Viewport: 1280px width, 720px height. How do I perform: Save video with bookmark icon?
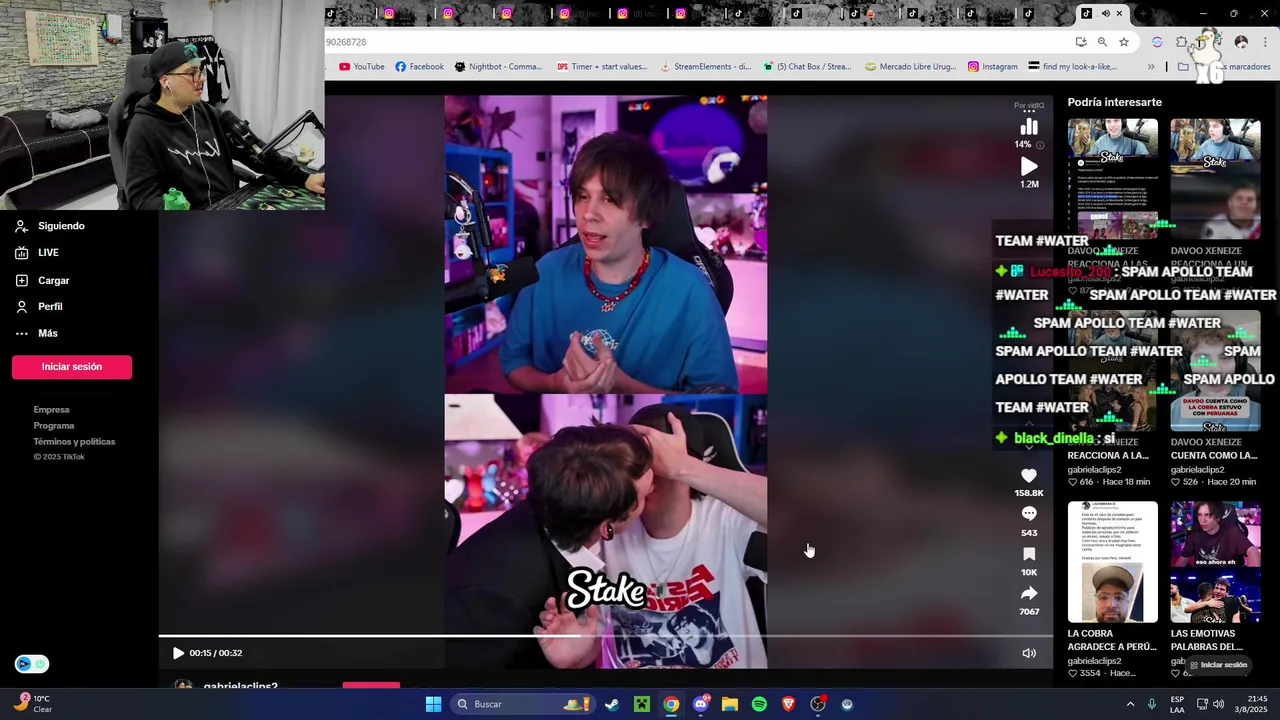(x=1029, y=554)
